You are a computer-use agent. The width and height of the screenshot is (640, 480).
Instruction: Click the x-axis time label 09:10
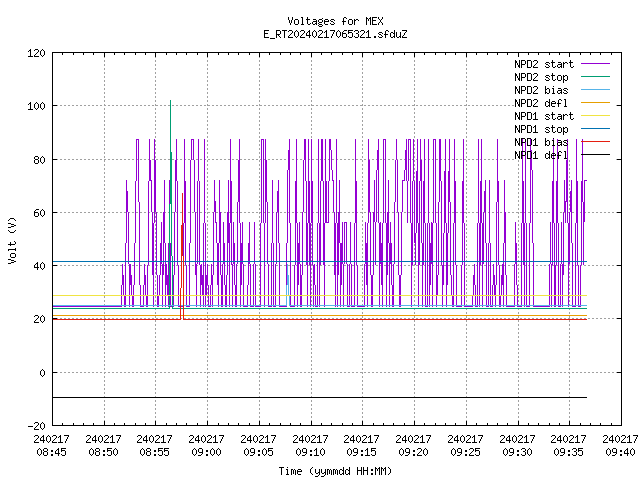[310, 453]
